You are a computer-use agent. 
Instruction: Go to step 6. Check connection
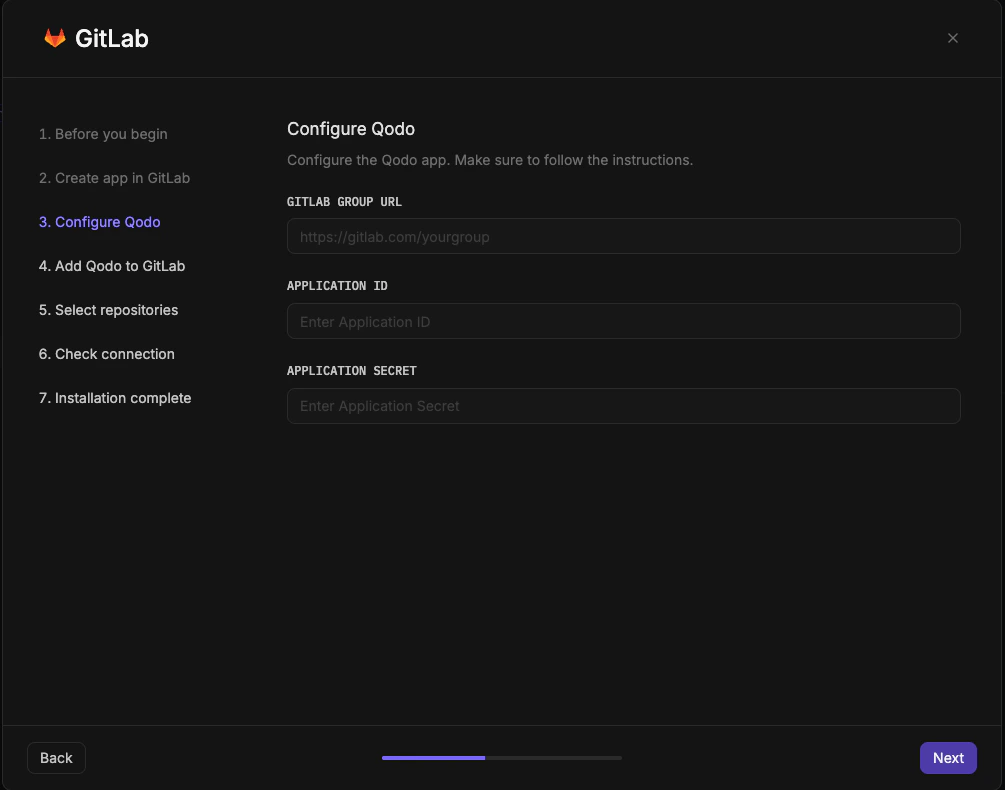click(x=106, y=354)
